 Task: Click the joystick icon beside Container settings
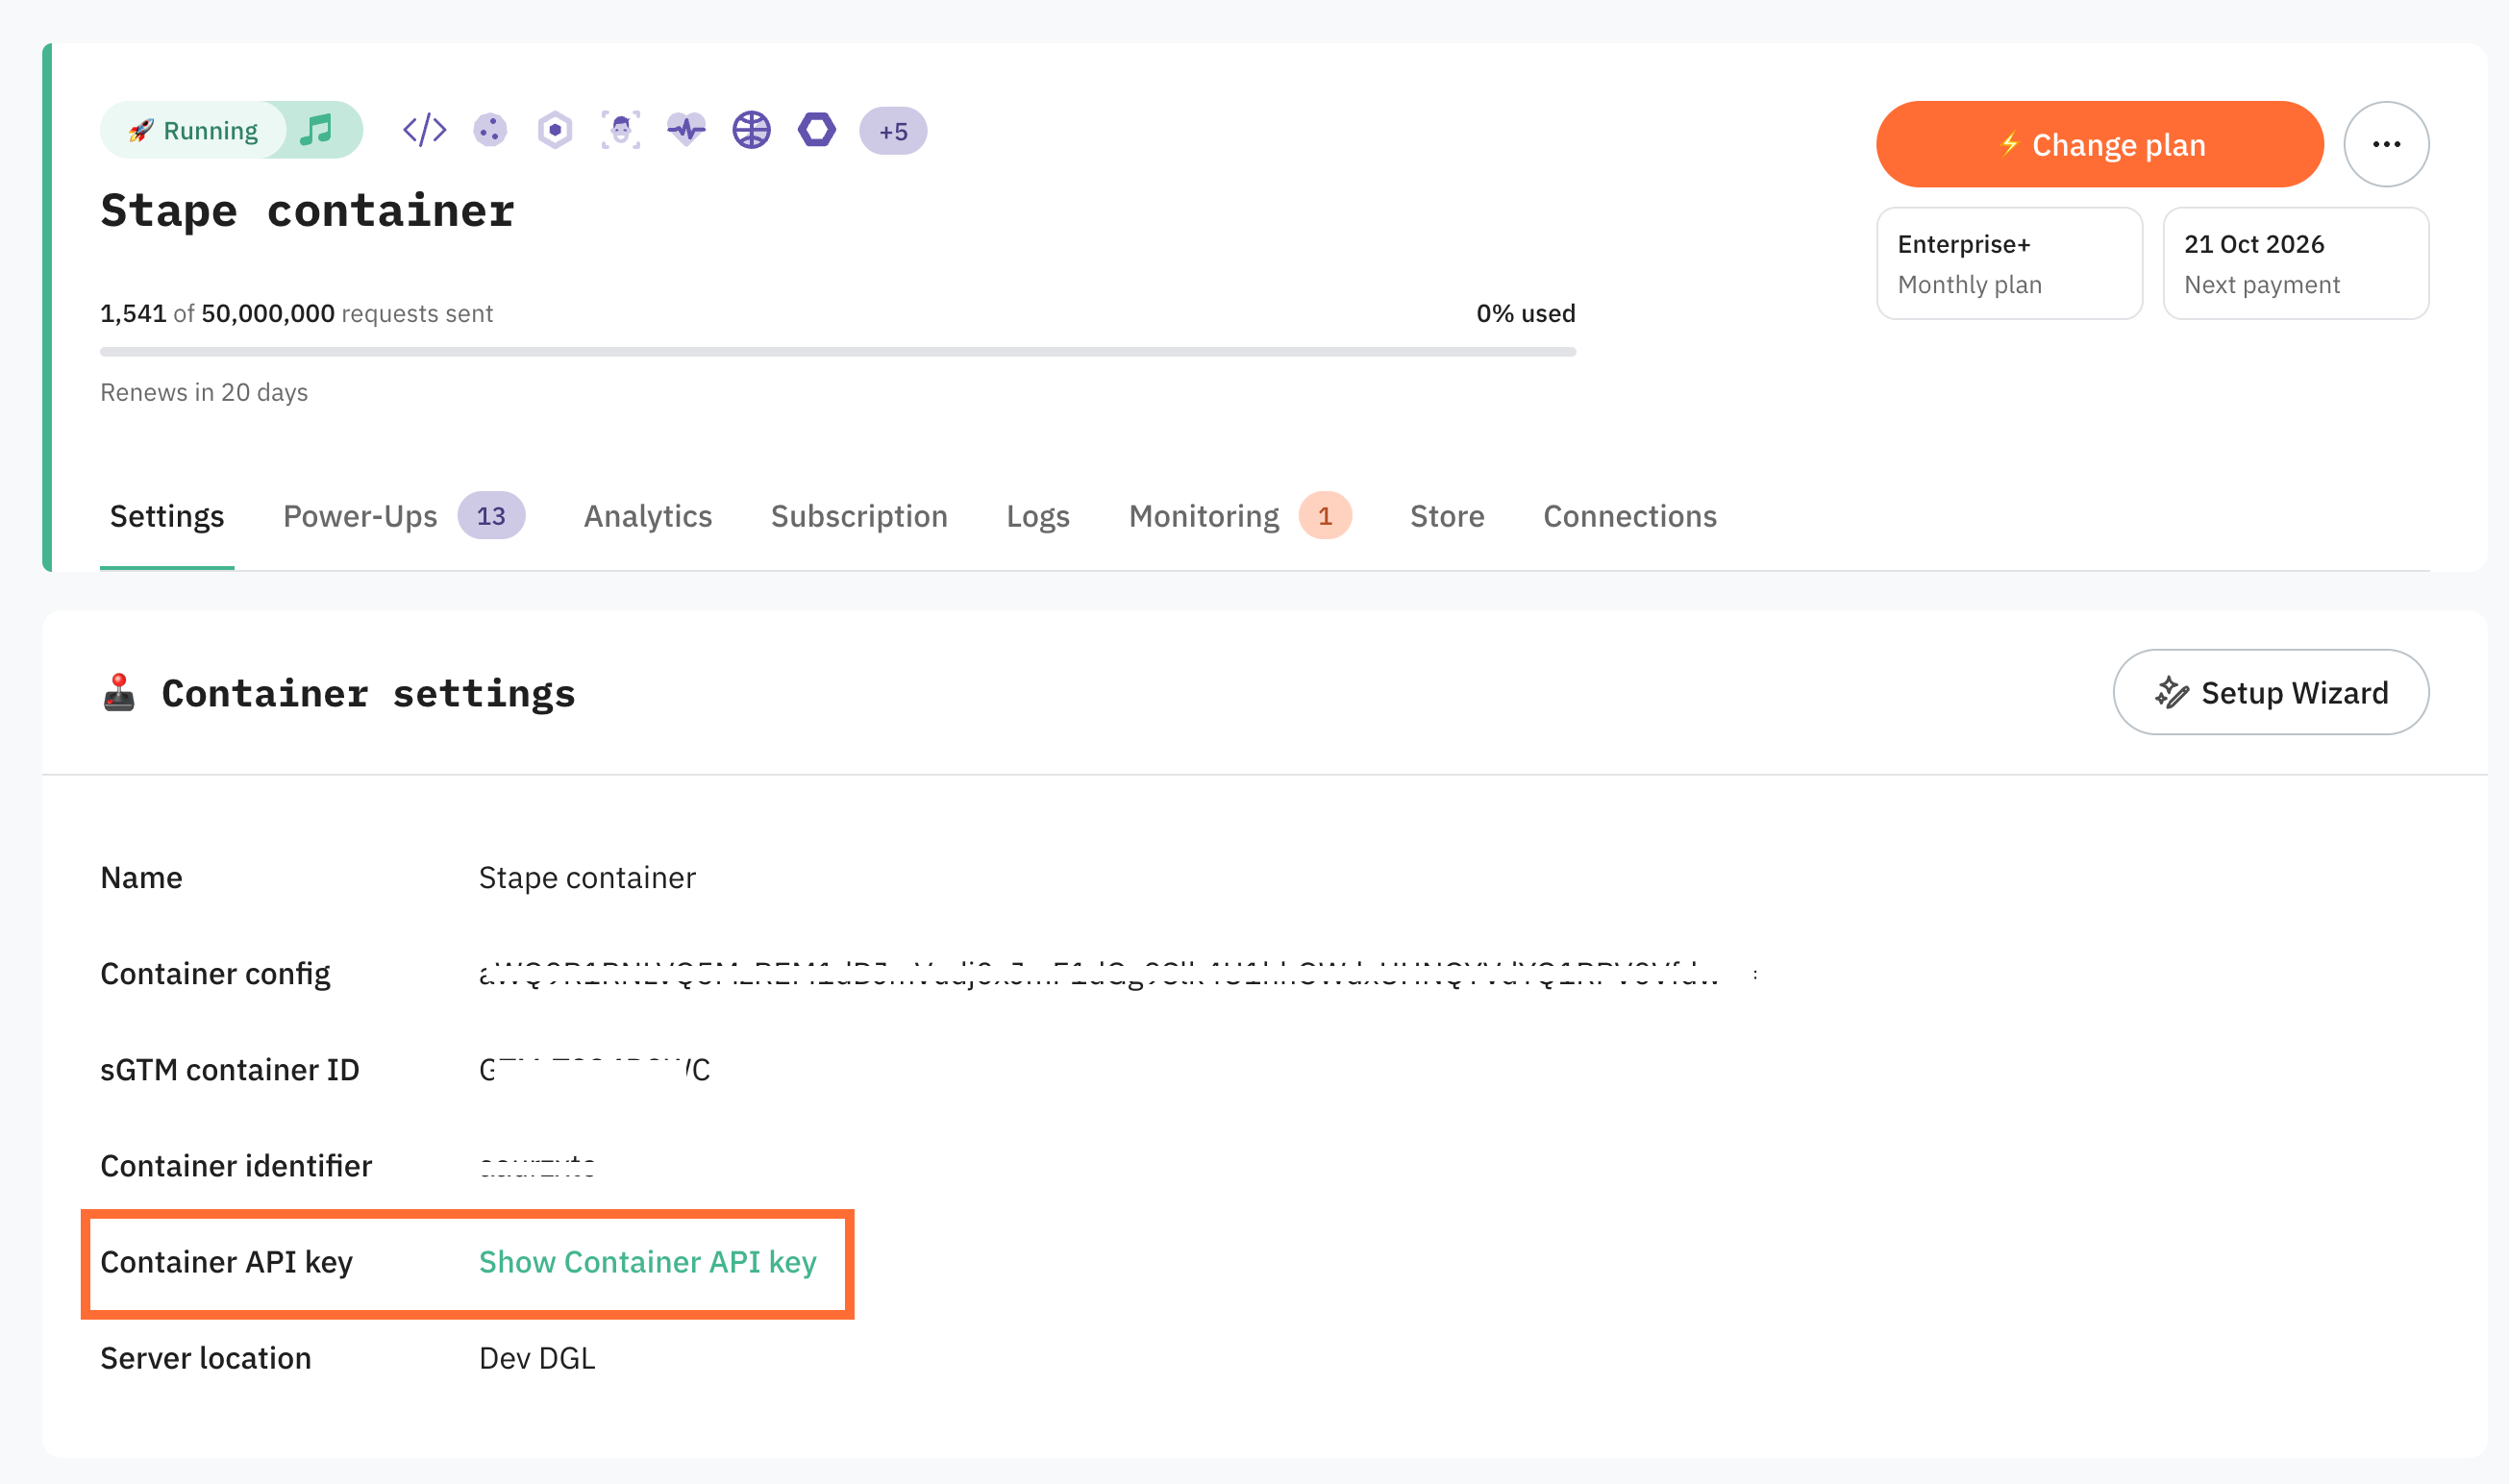point(119,693)
